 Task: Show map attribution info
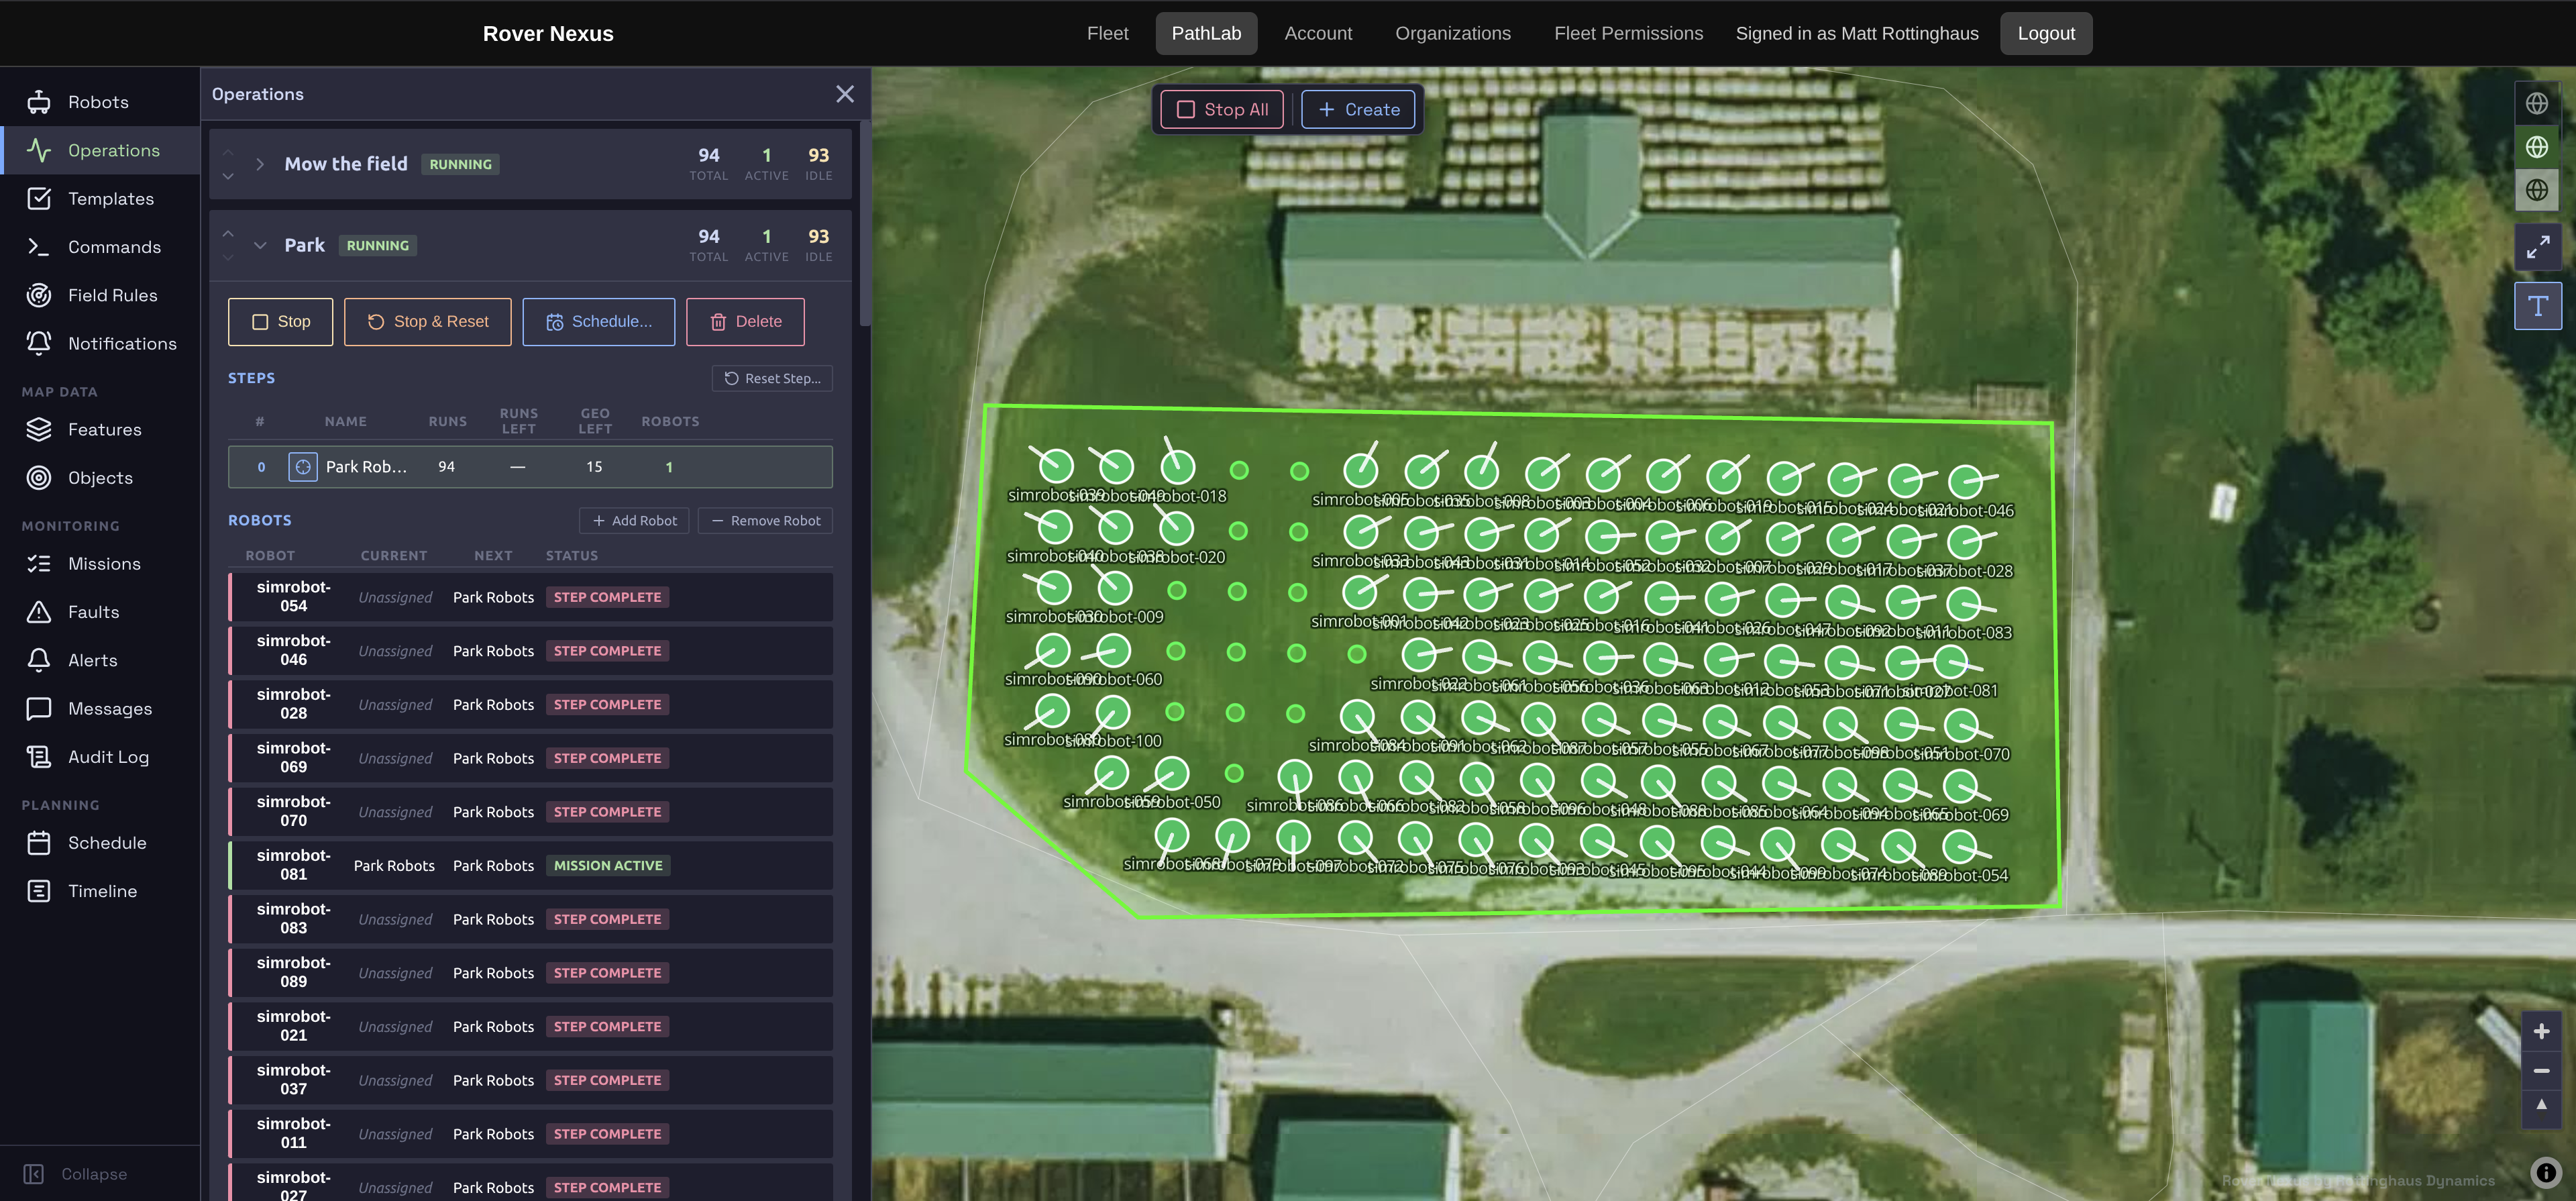2546,1172
